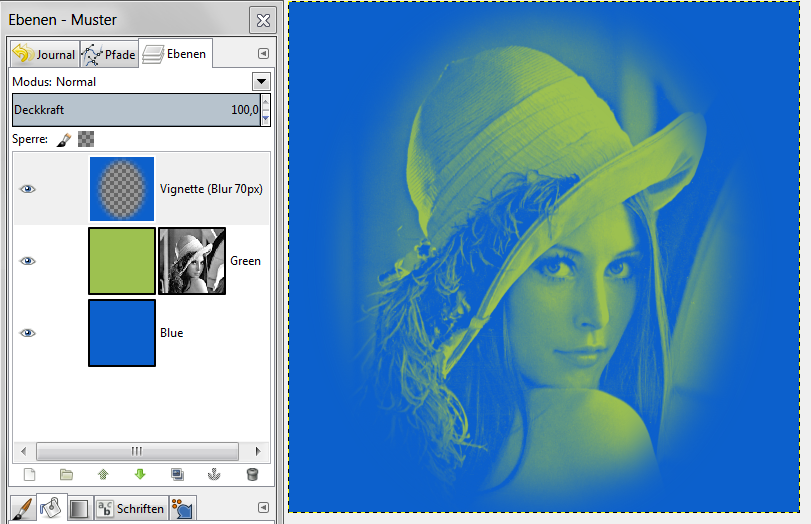Open the Schriften tab
Screen dimensions: 811x524
coord(131,508)
